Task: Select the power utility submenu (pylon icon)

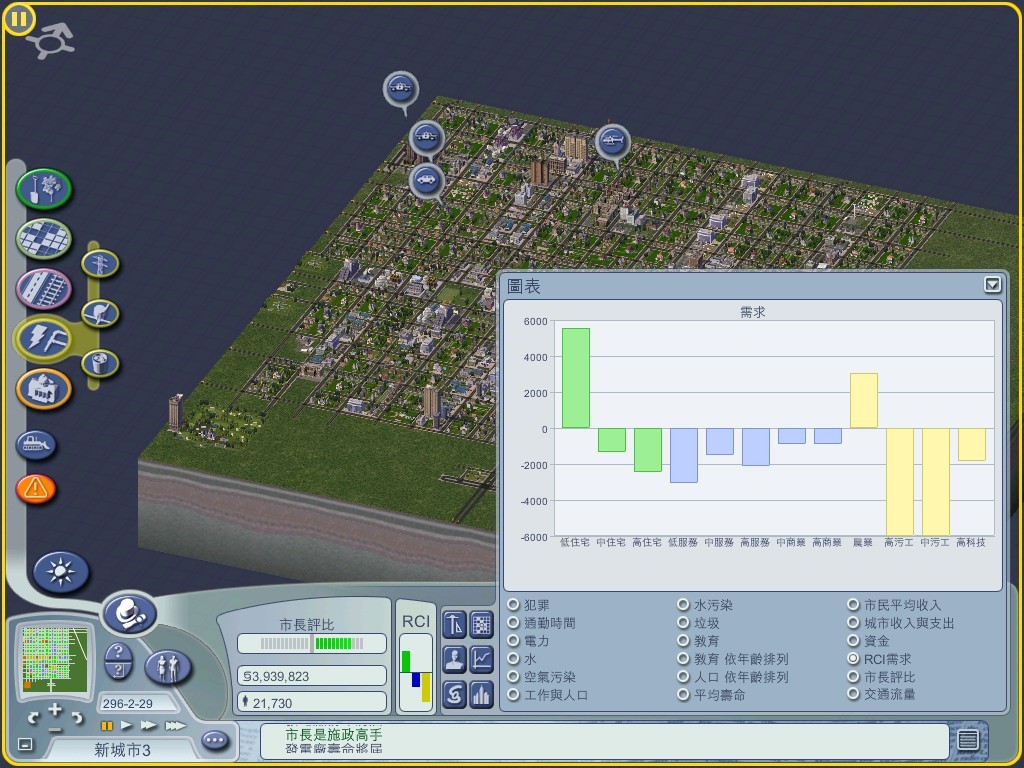Action: click(x=100, y=264)
